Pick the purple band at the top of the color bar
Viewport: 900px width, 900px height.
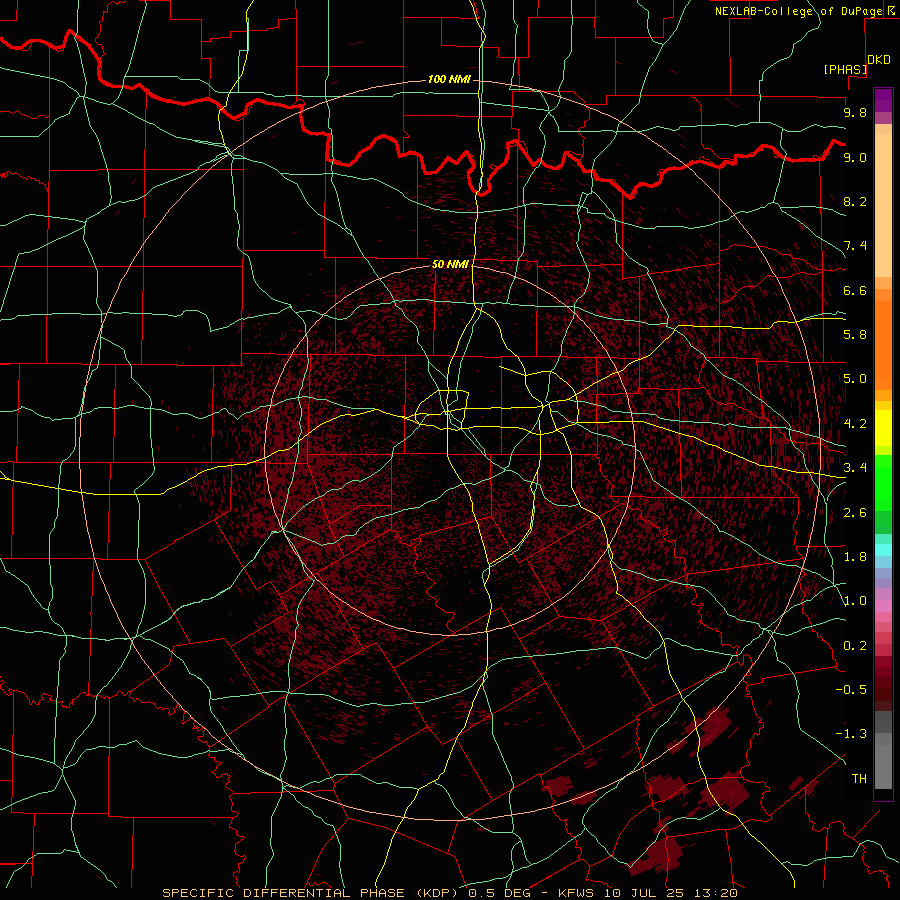point(883,100)
